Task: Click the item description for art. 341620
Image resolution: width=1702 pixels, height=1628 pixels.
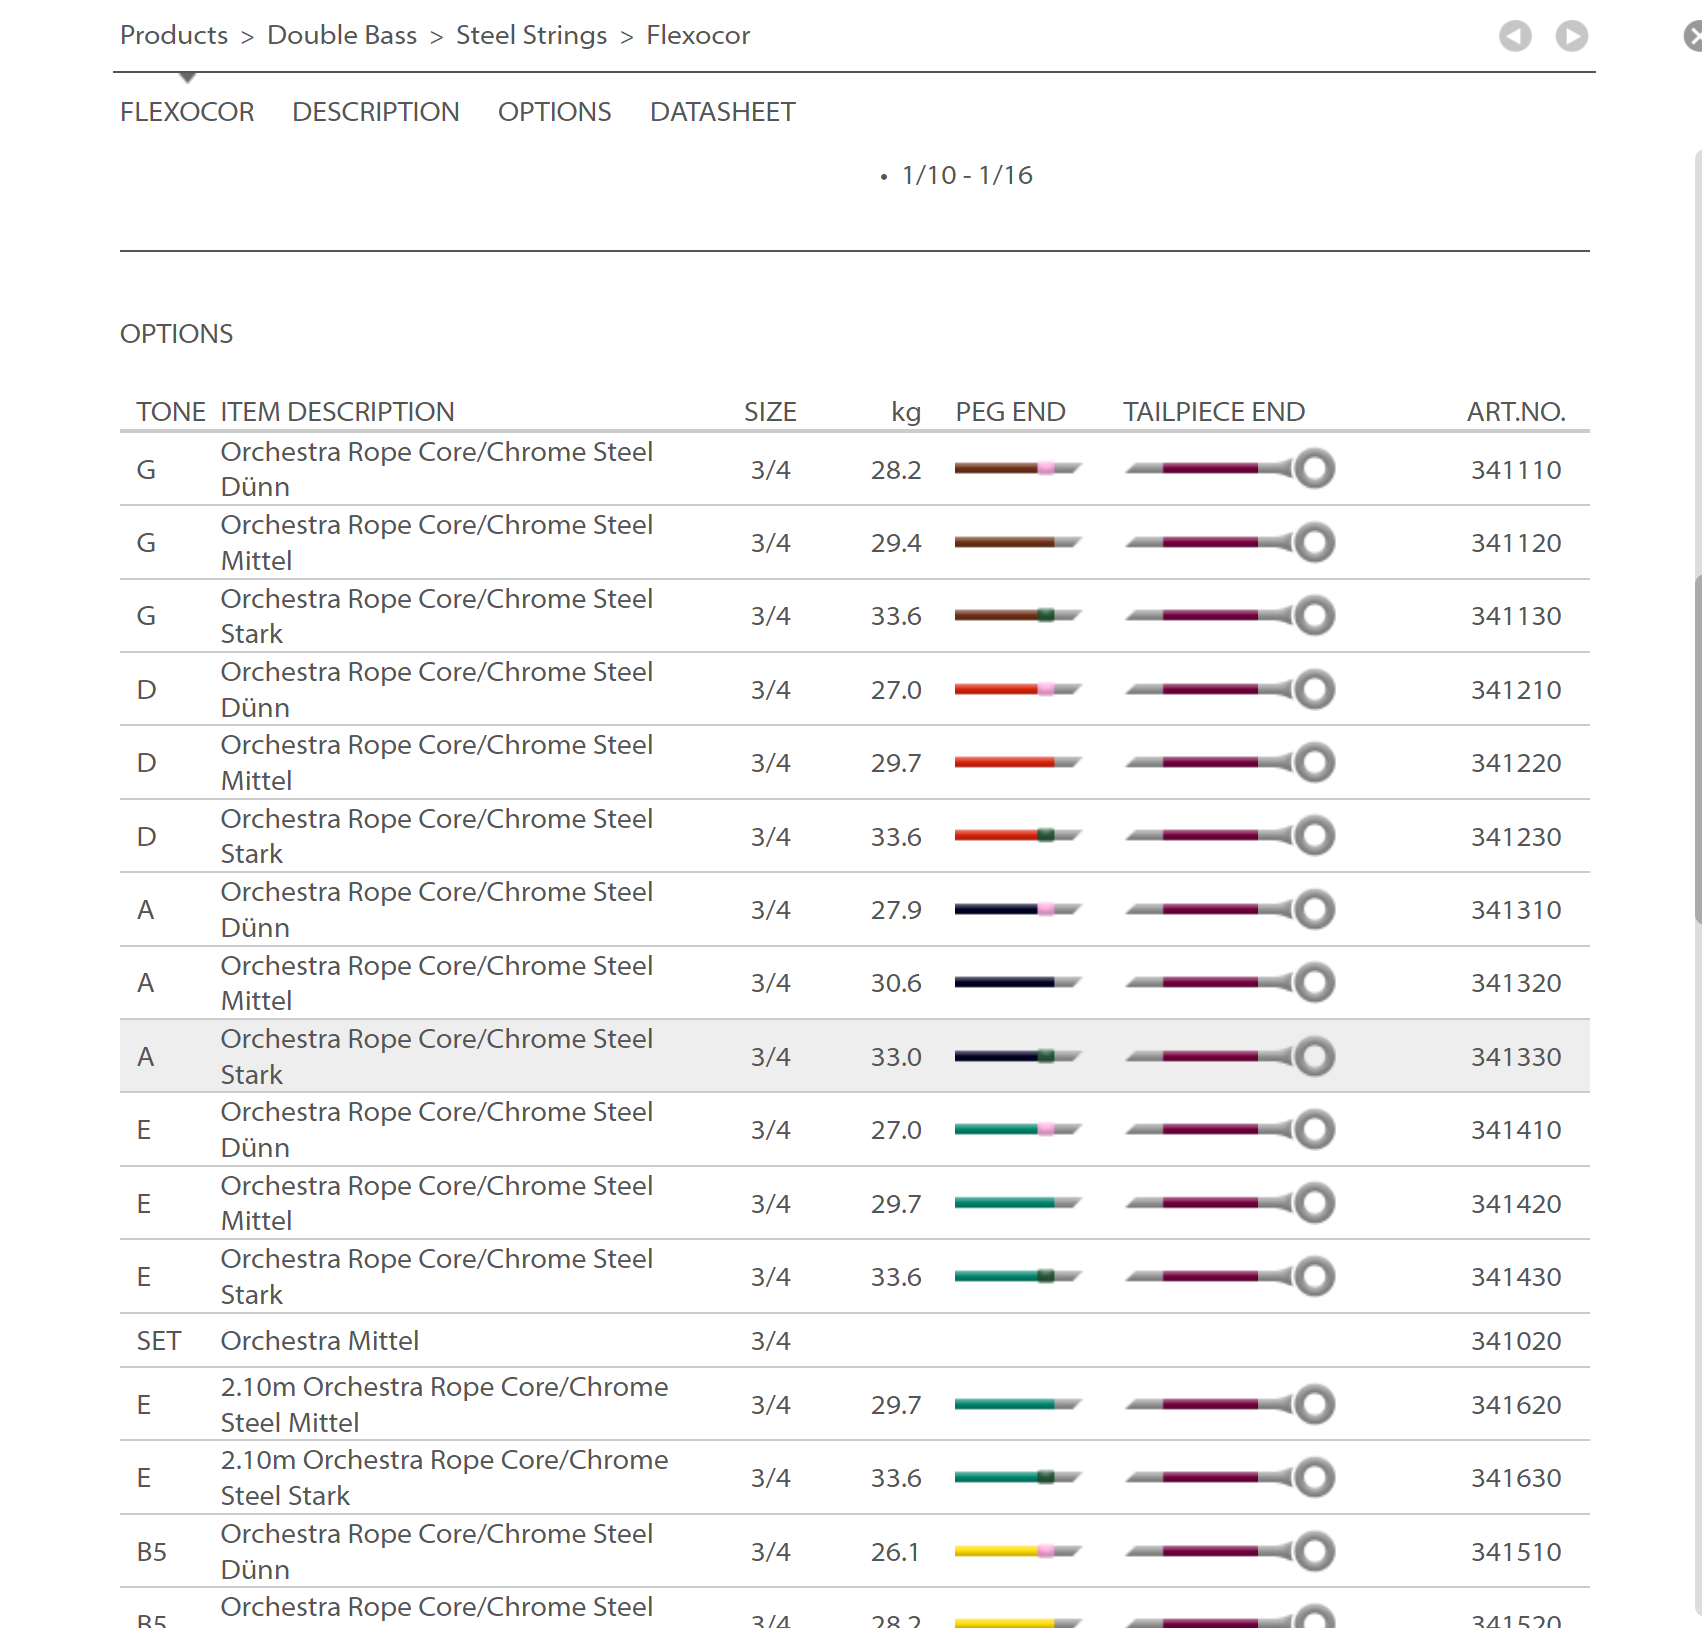Action: [x=445, y=1405]
